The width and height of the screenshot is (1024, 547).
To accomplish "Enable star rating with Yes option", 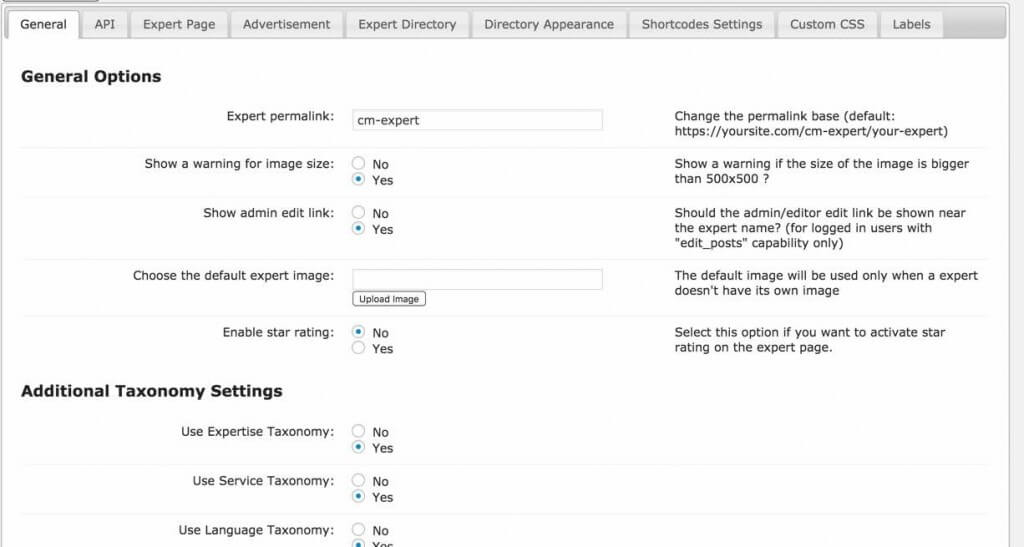I will pyautogui.click(x=358, y=348).
